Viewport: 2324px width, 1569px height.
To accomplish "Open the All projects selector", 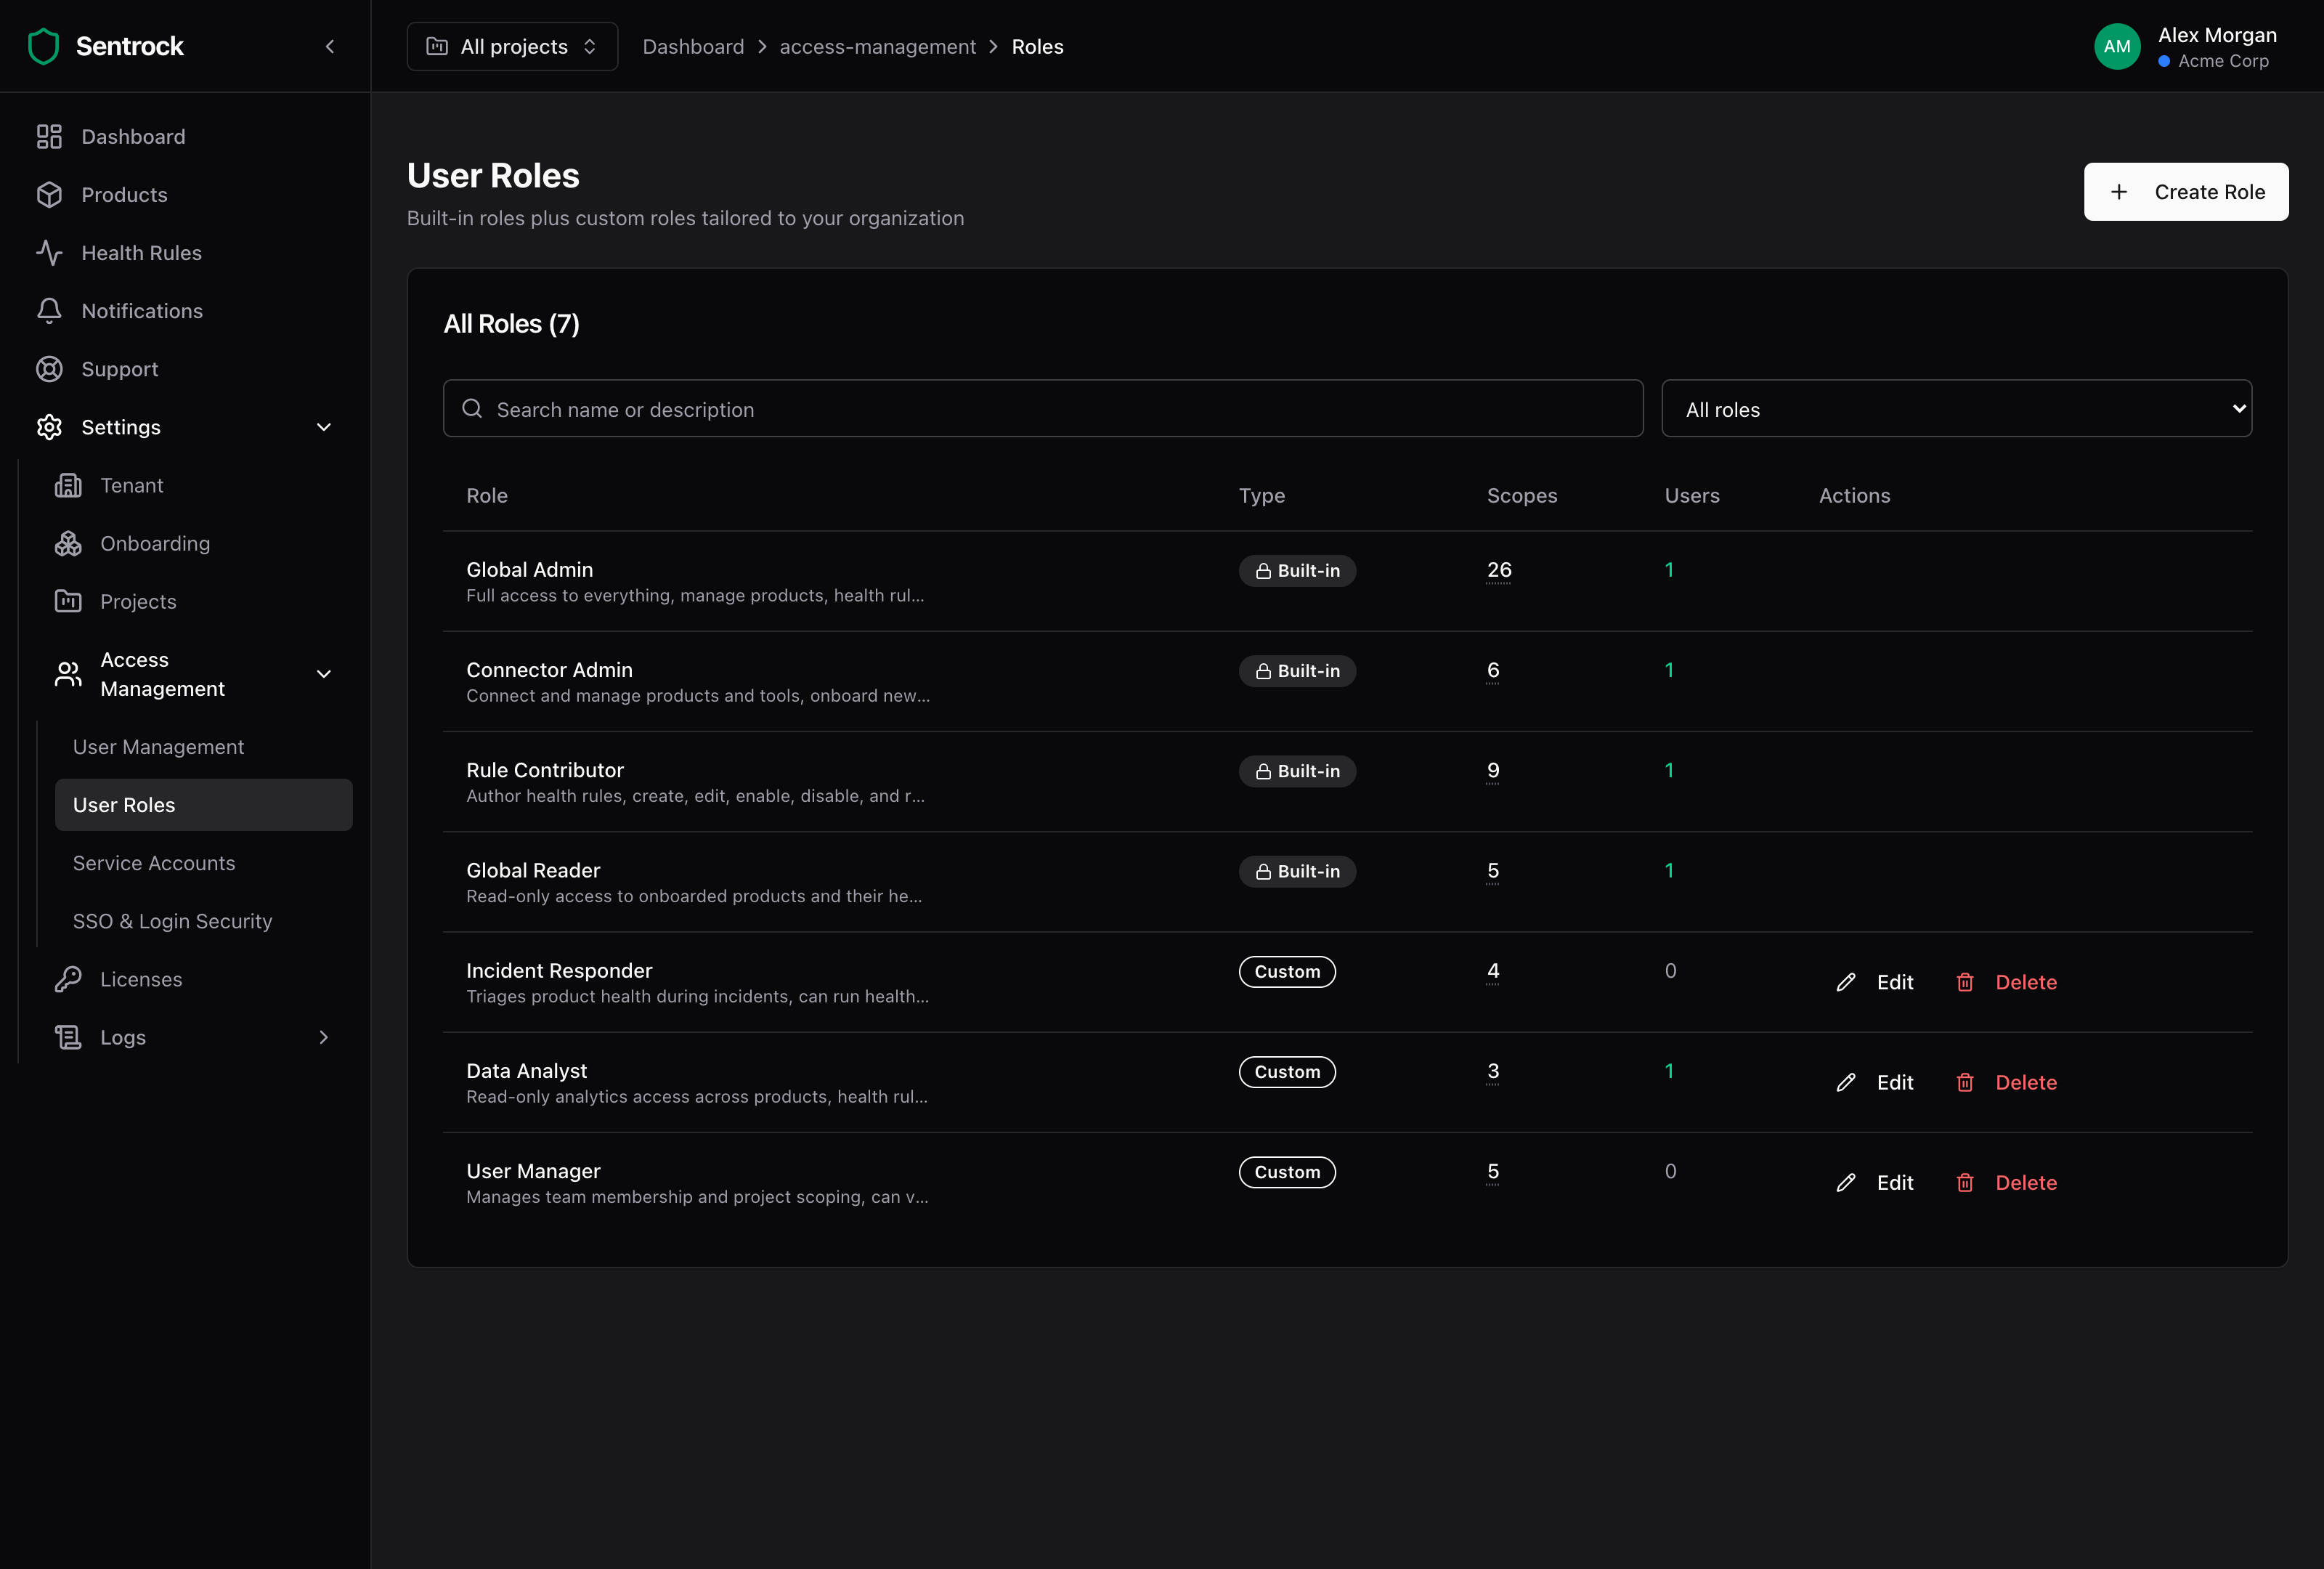I will point(512,46).
